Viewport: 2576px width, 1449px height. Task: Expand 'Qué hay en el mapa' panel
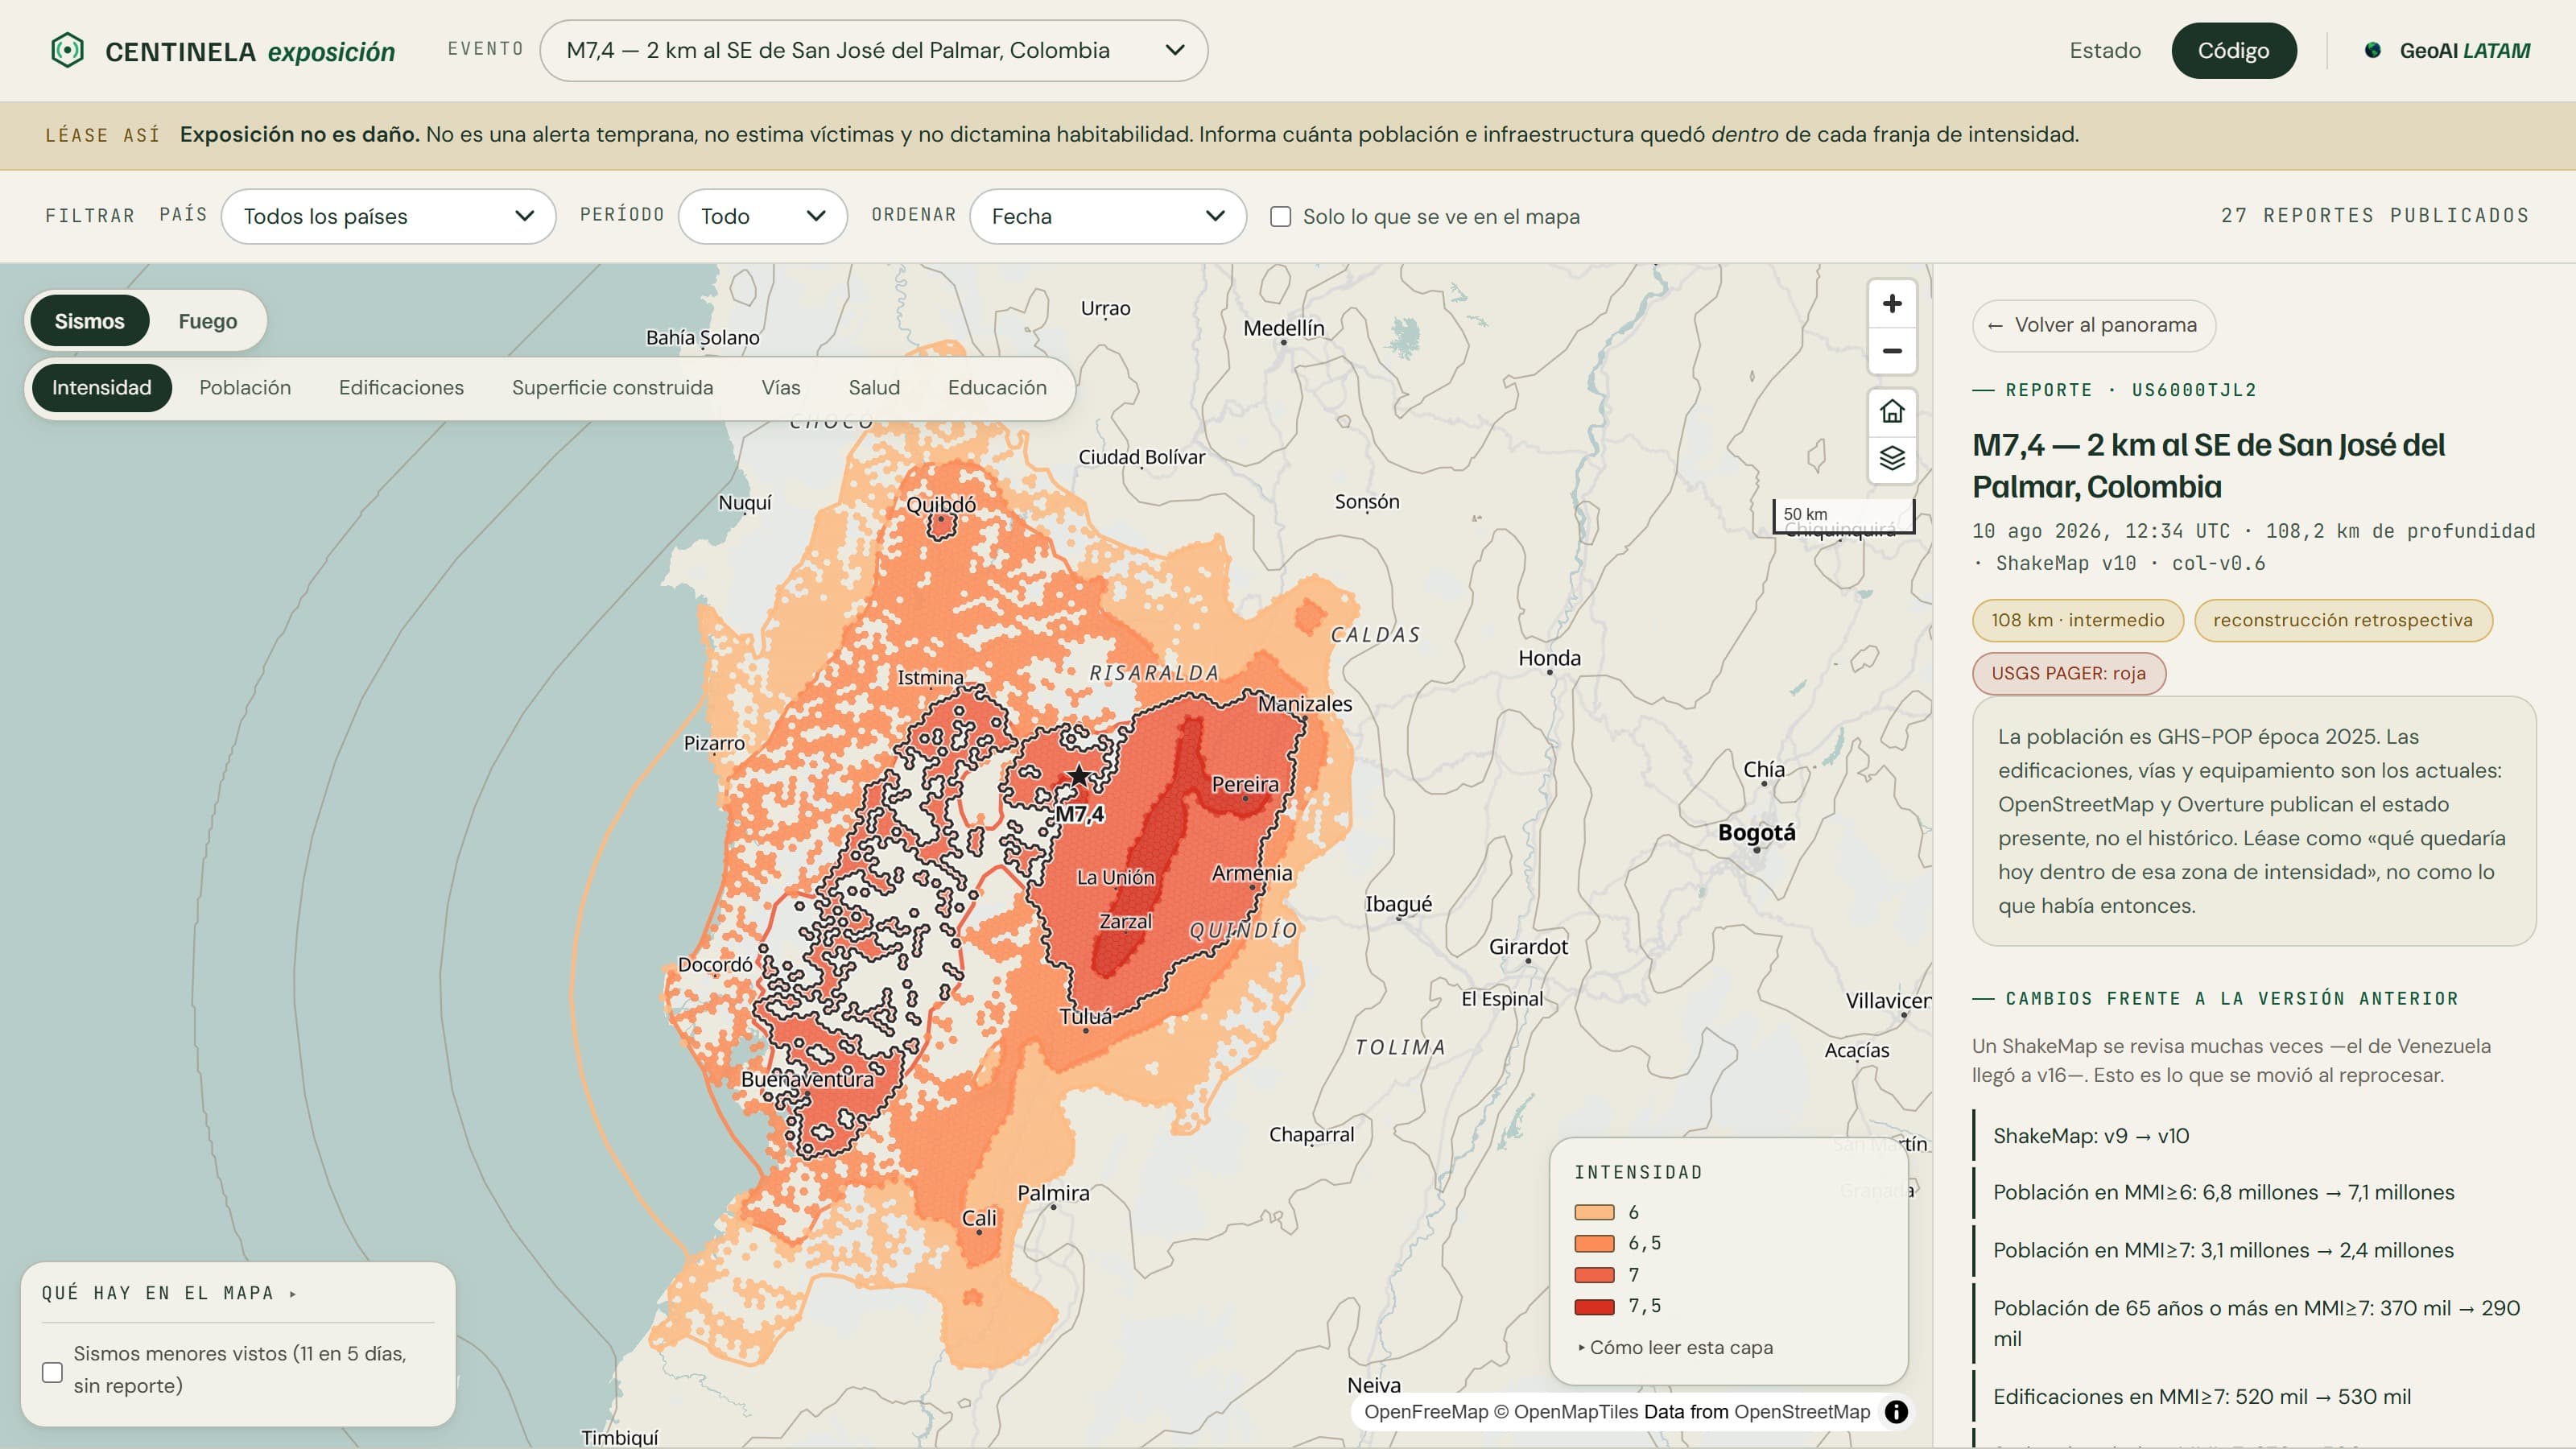click(x=169, y=1293)
